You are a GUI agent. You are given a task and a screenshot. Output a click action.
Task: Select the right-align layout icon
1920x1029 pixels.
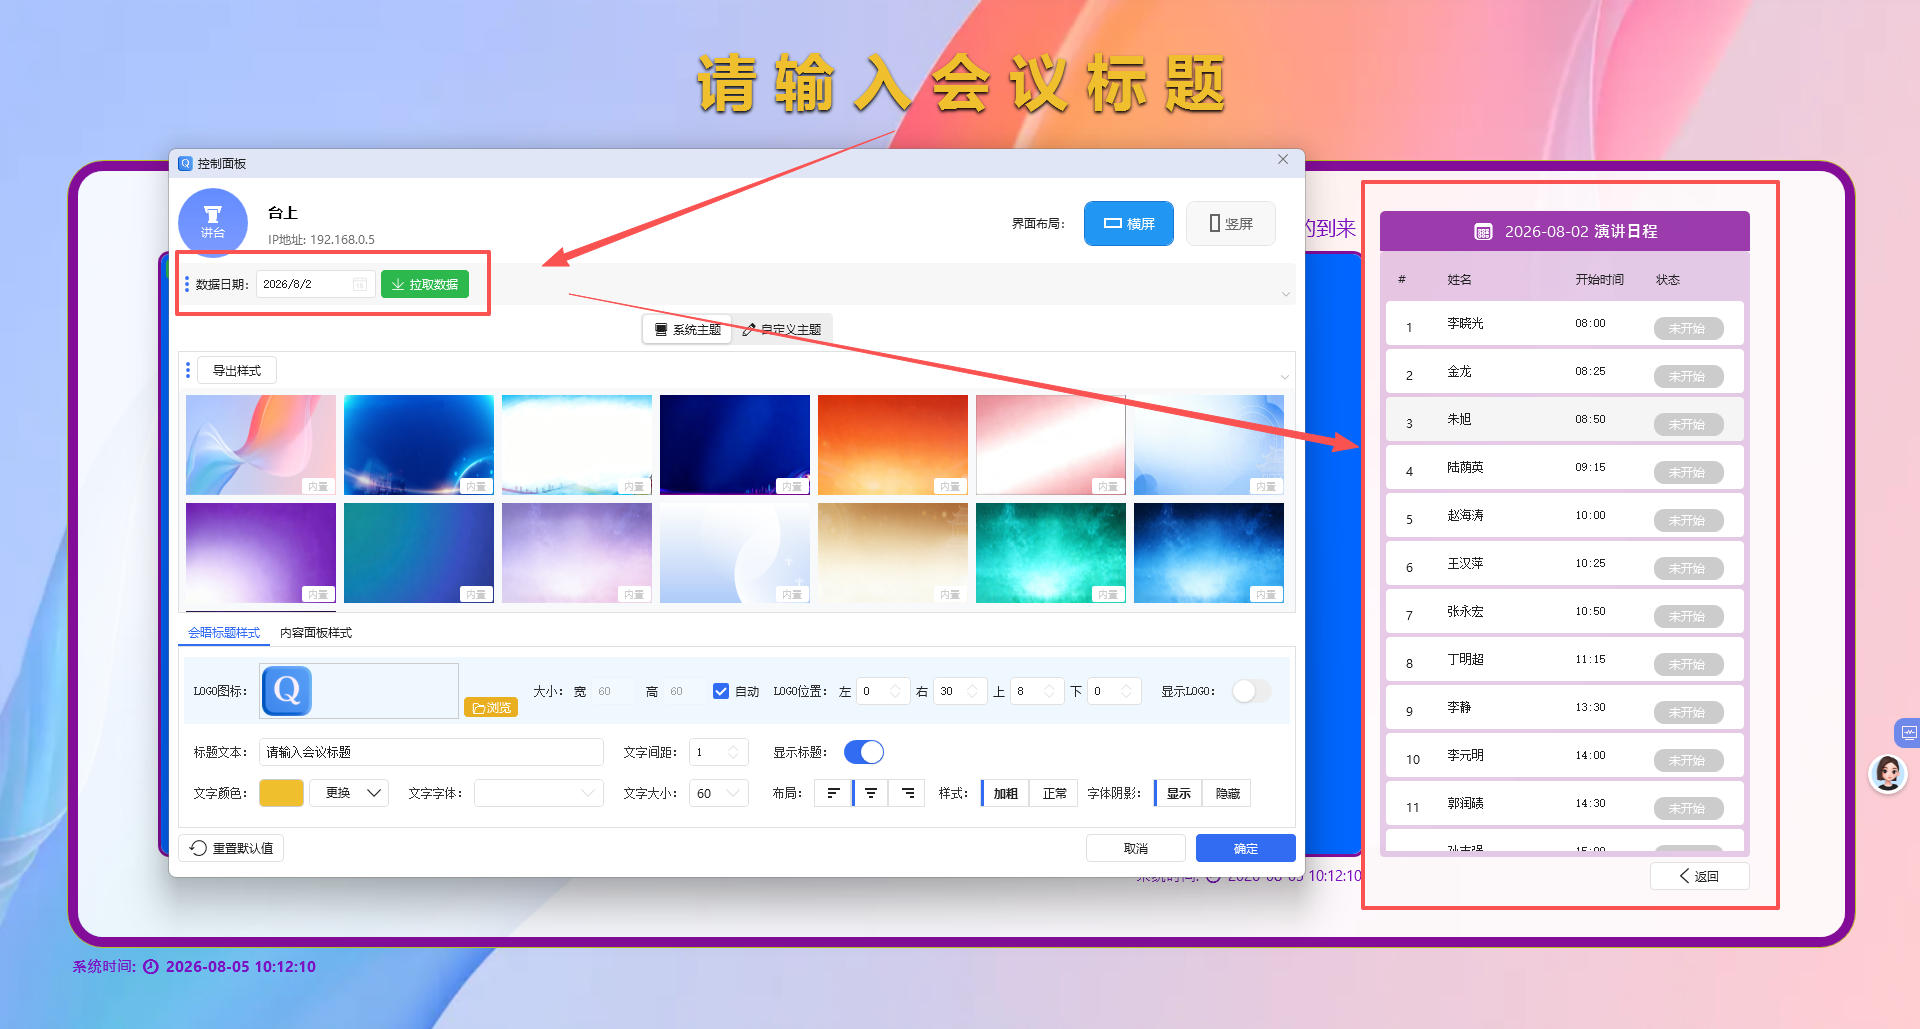(908, 793)
